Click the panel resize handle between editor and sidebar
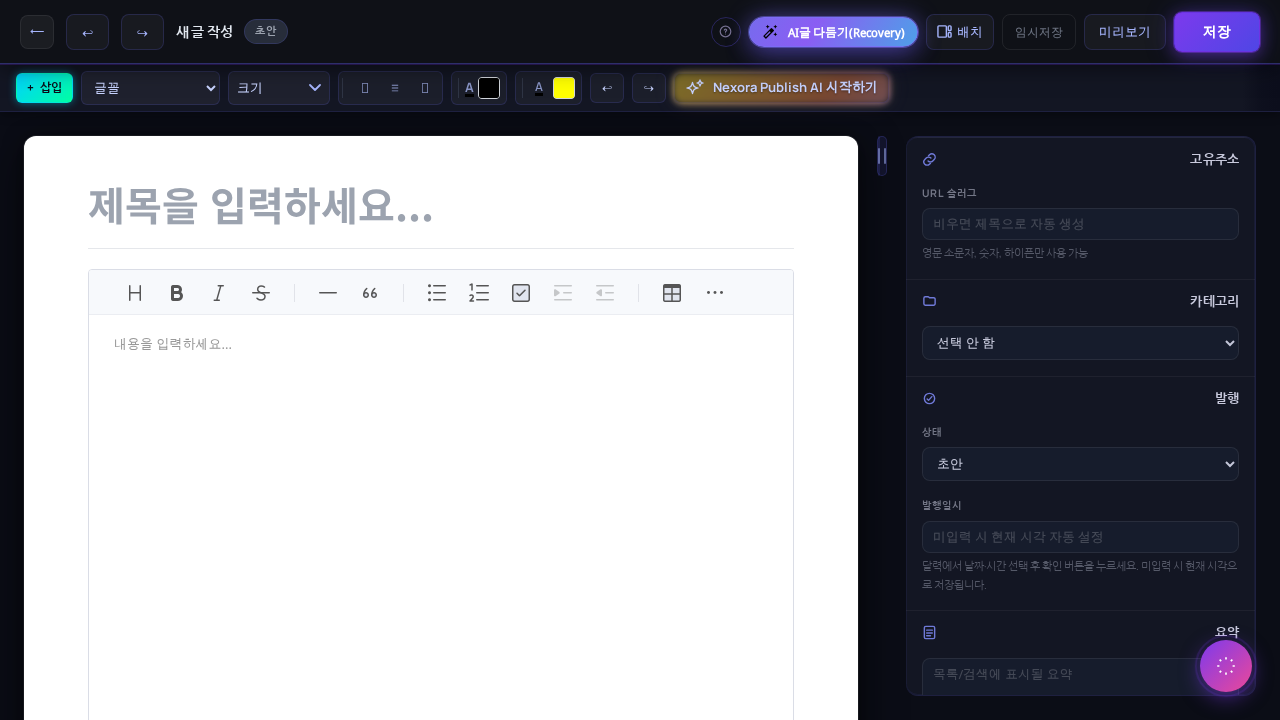 [882, 156]
